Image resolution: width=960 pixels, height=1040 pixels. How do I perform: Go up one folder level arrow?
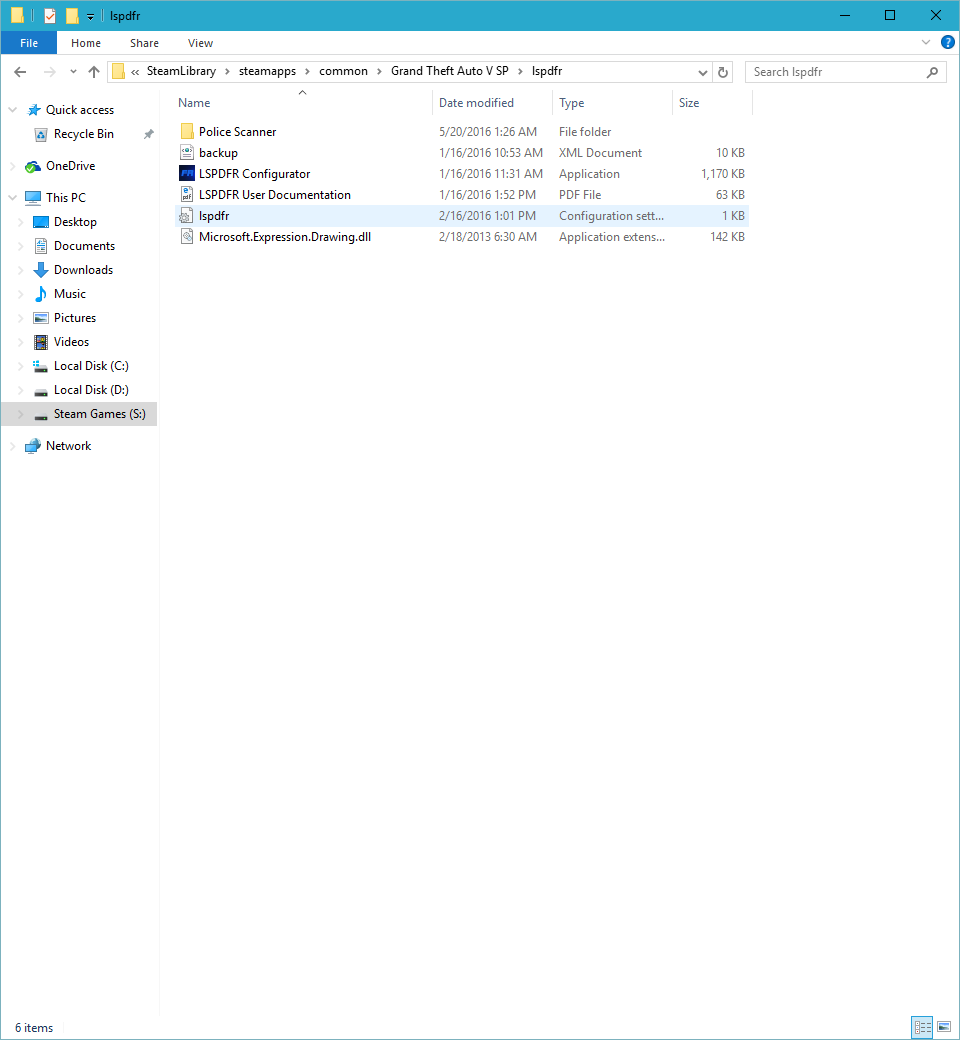pyautogui.click(x=94, y=72)
